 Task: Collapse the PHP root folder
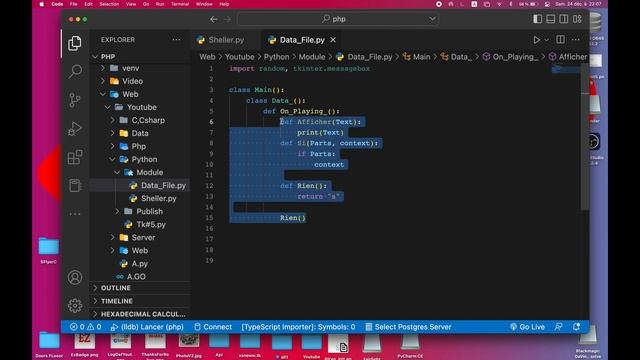pyautogui.click(x=95, y=56)
